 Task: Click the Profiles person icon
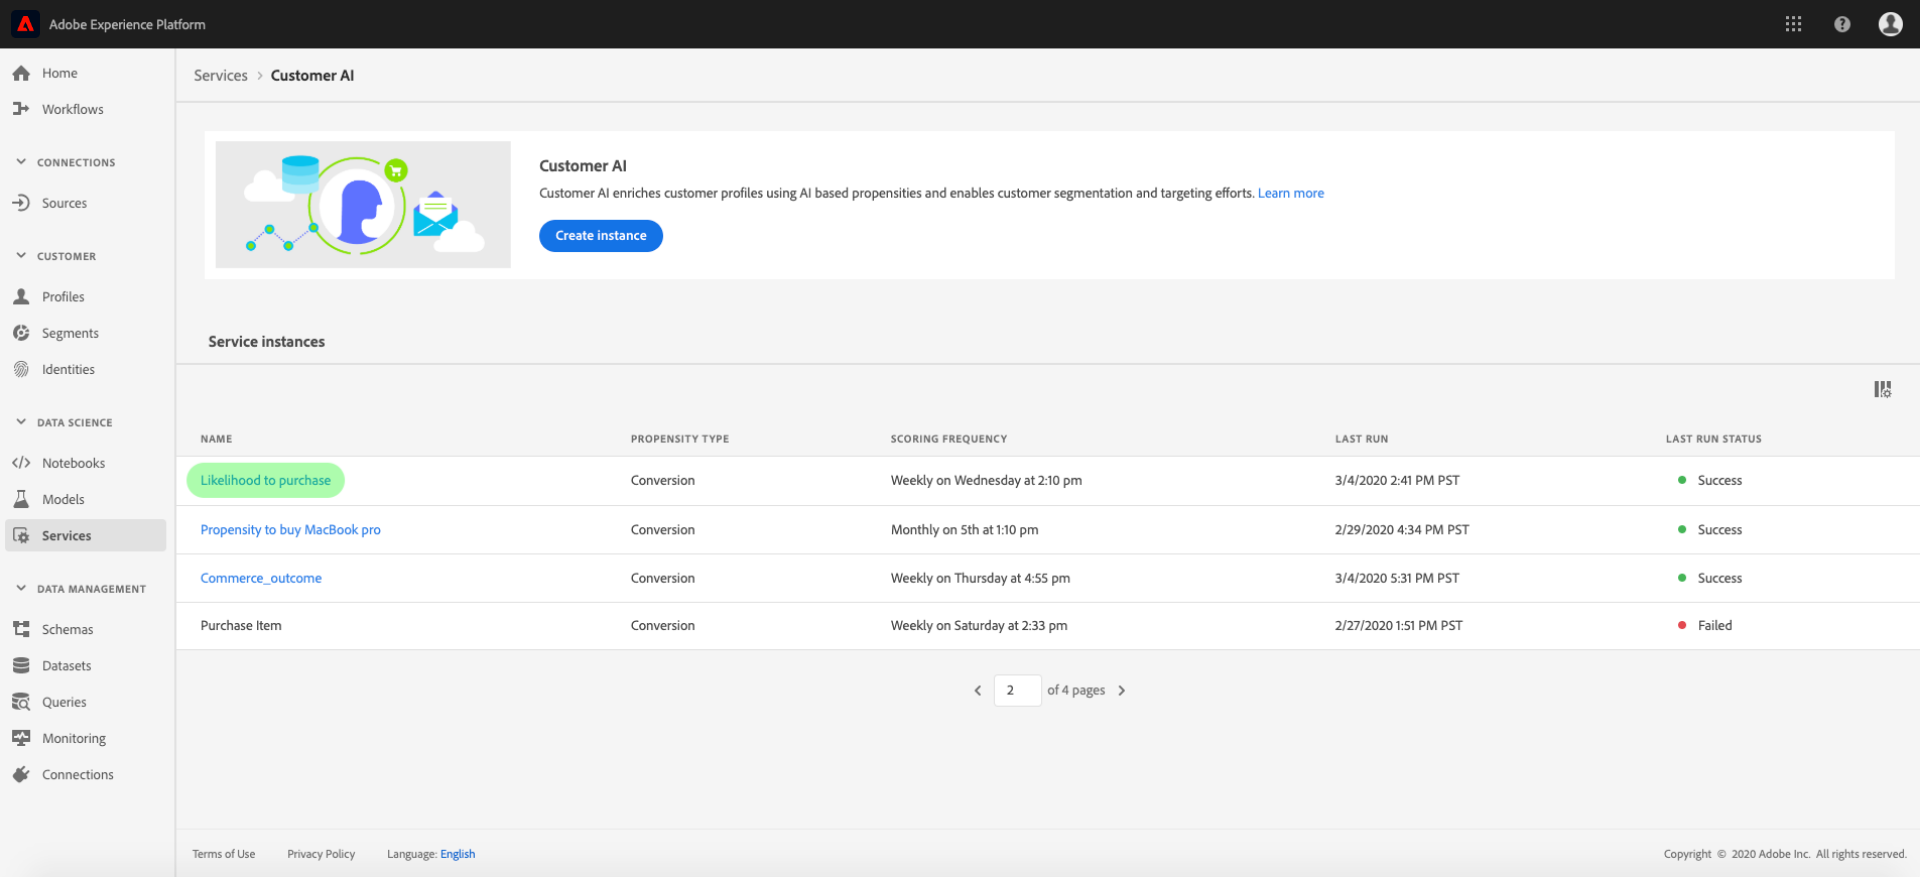point(21,297)
